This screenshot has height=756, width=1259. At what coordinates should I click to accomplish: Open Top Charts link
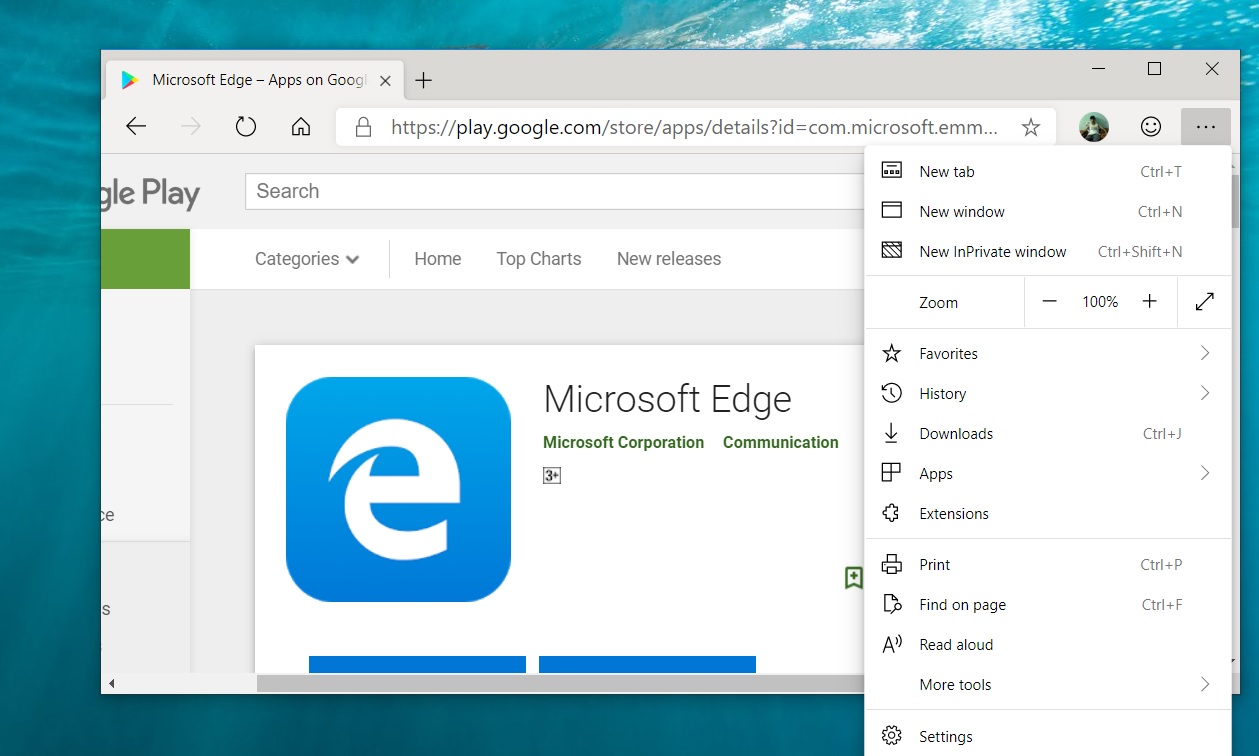539,259
